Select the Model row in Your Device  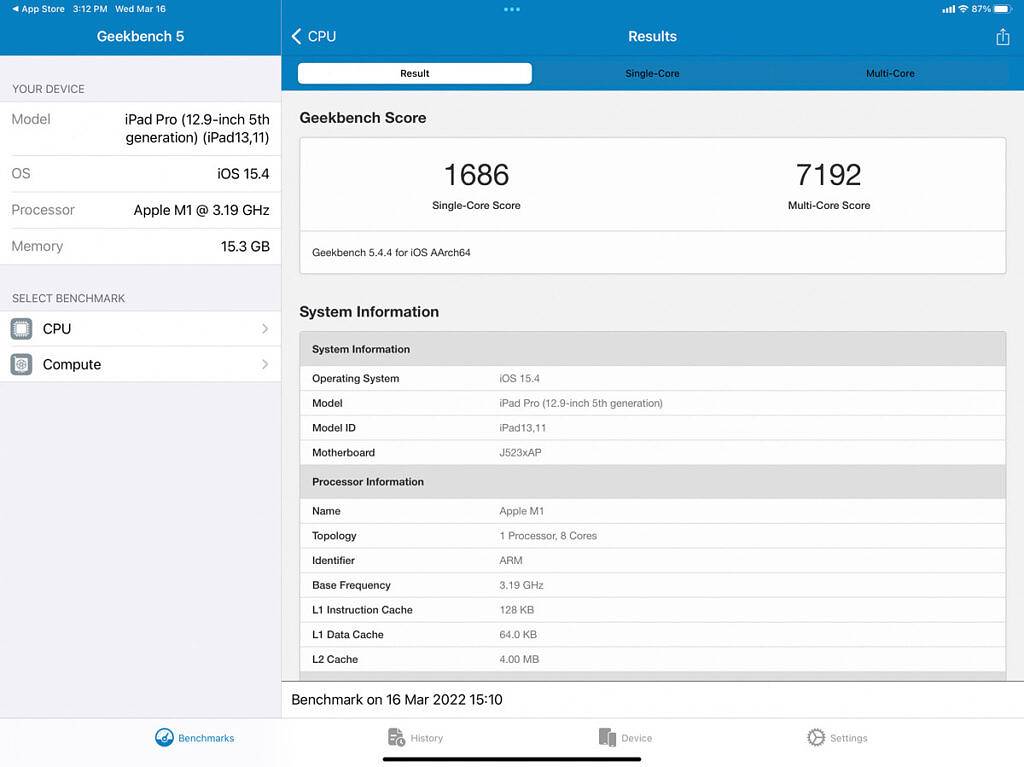[x=140, y=128]
